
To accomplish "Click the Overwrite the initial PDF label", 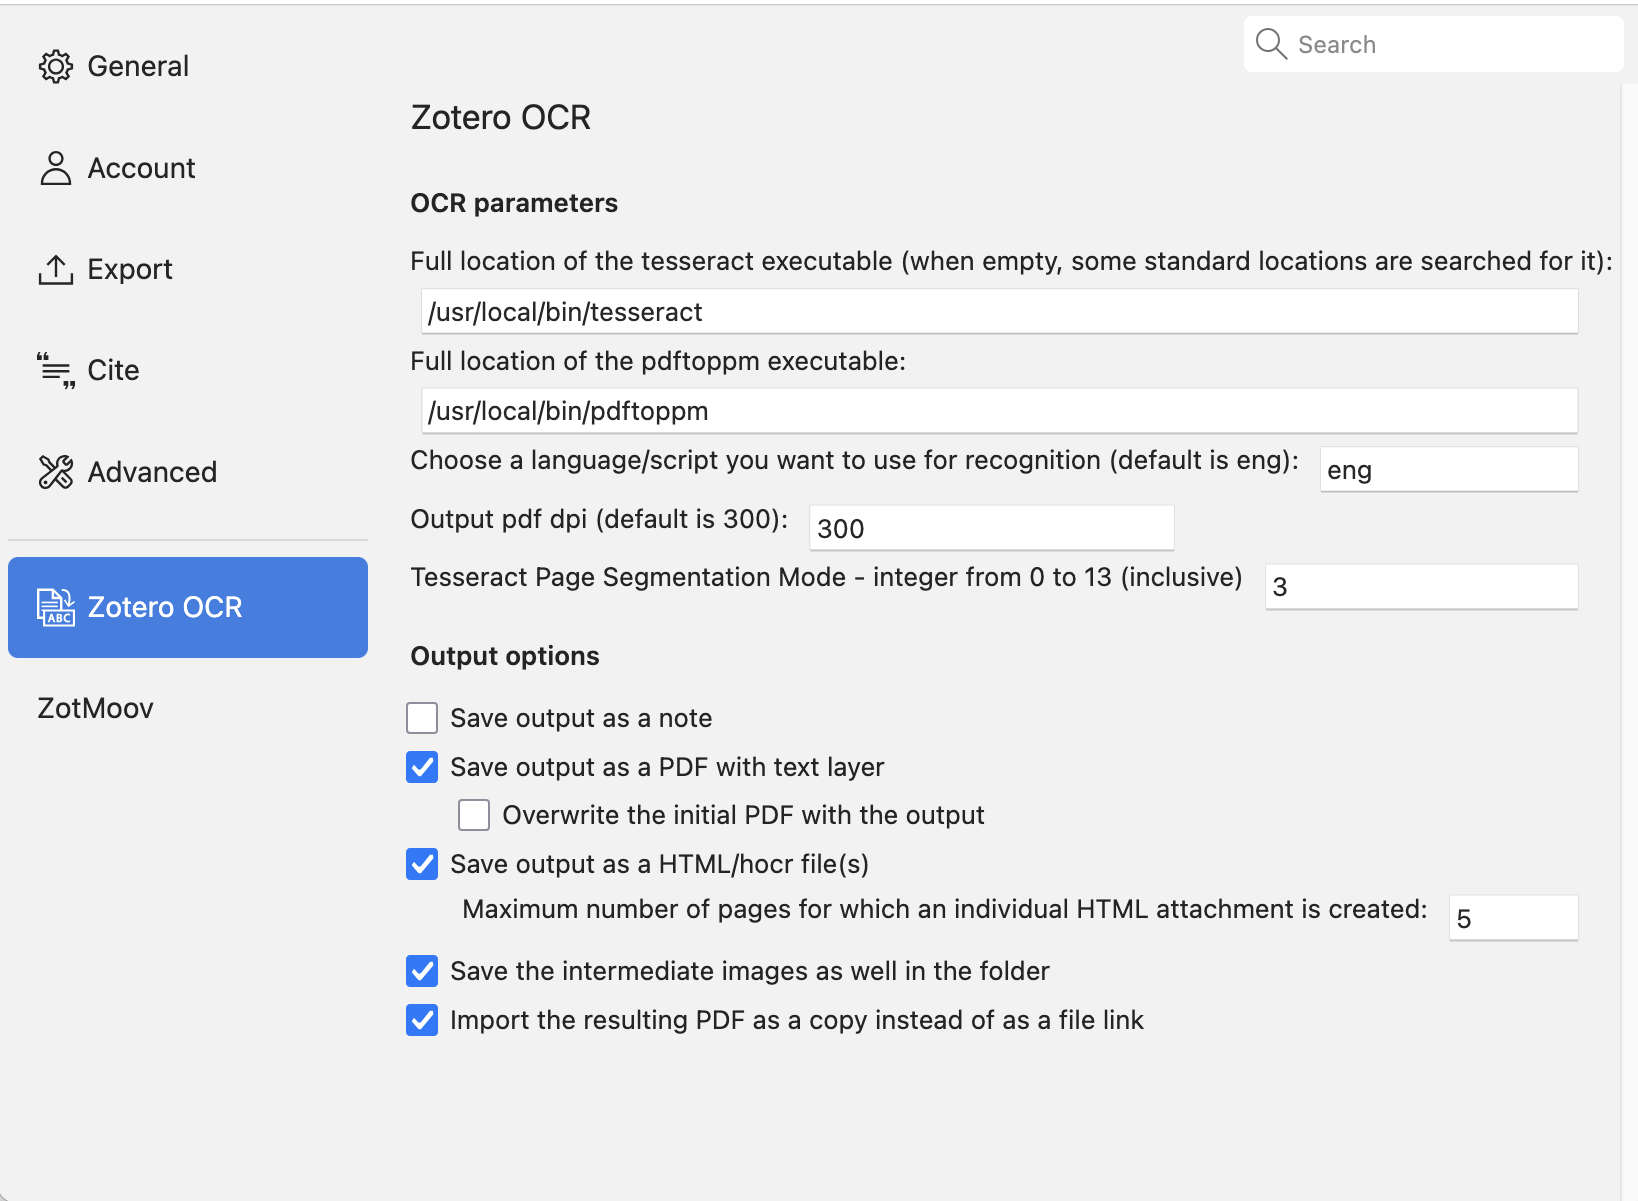I will pyautogui.click(x=743, y=815).
